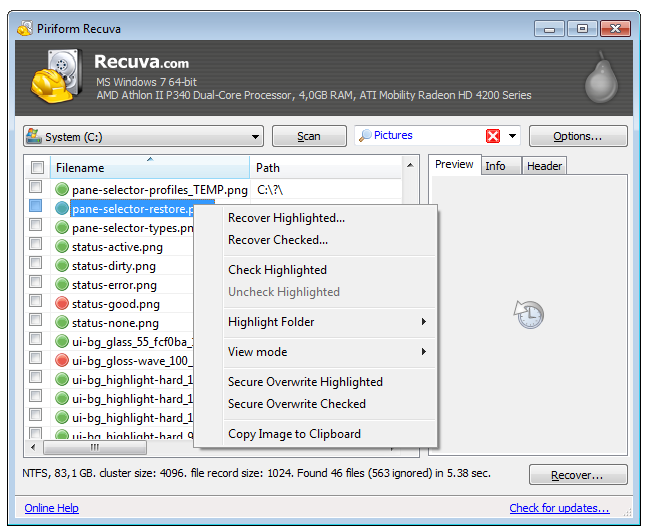Click the horizontal scrollbar left arrow
Viewport: 646px width, 532px height.
pyautogui.click(x=33, y=447)
